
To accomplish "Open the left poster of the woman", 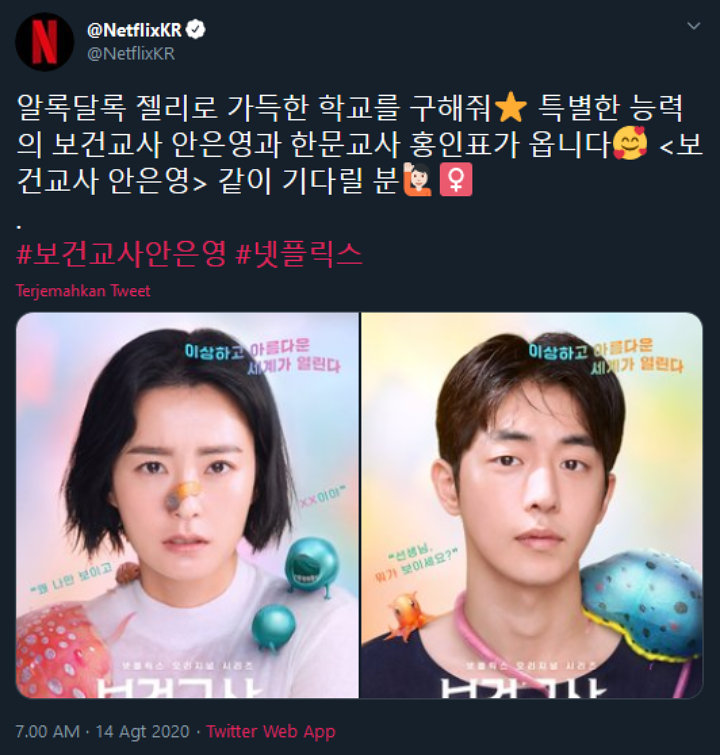I will [187, 505].
